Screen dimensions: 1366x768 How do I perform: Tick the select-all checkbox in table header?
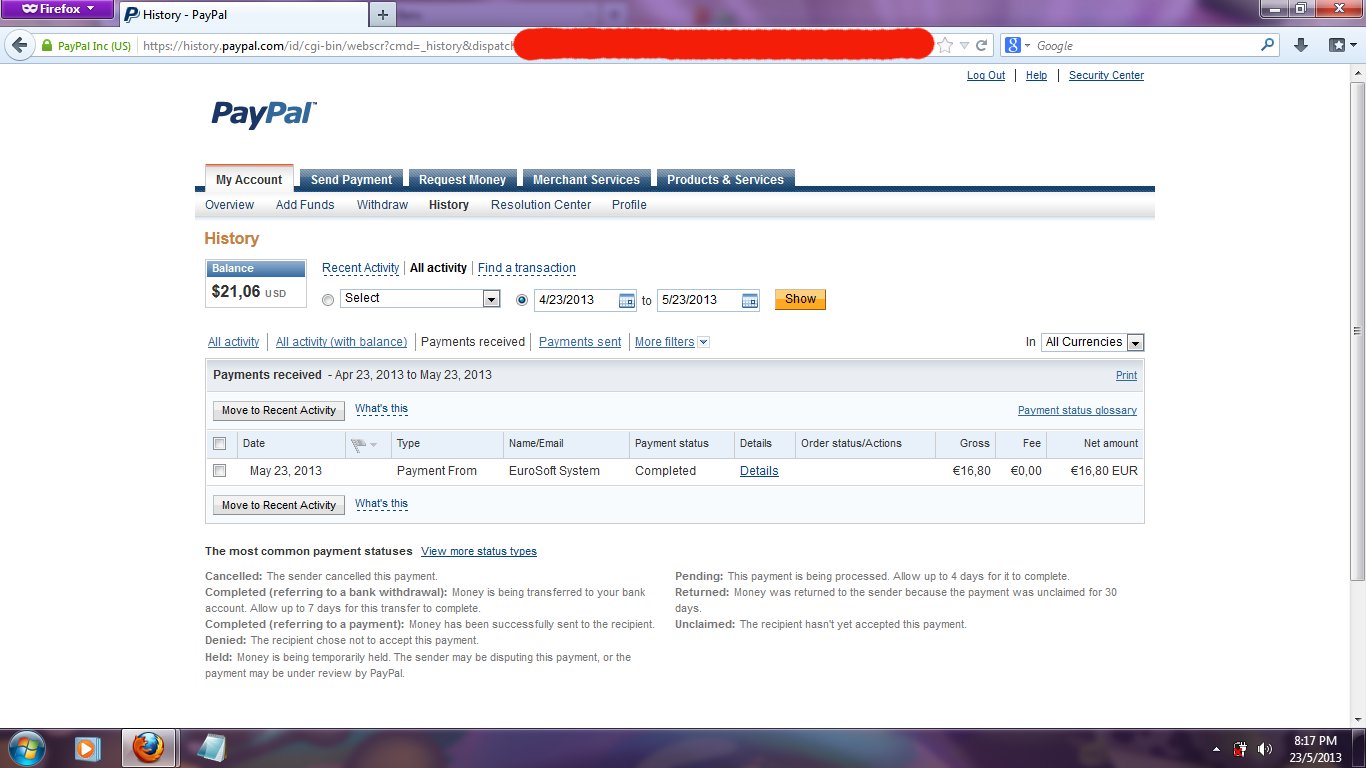(x=220, y=443)
